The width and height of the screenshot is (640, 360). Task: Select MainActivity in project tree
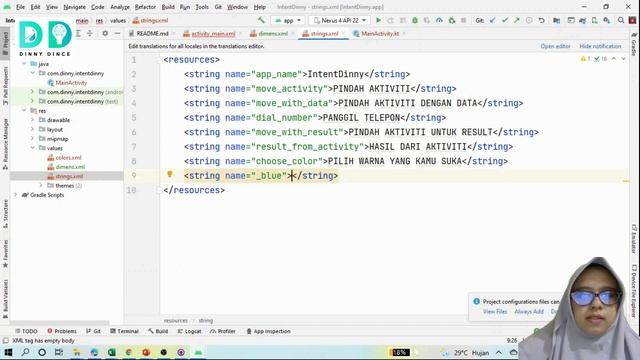tap(67, 82)
